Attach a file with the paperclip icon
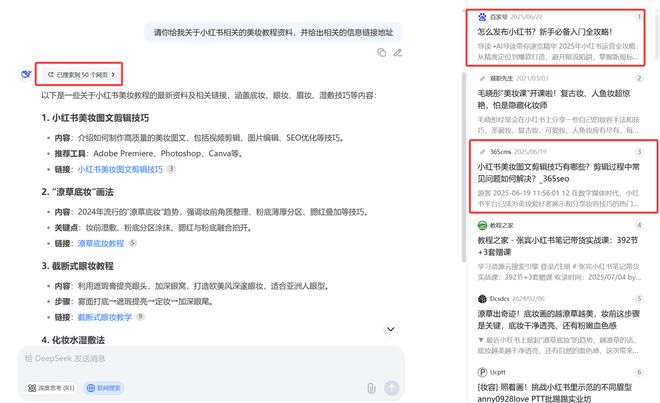The height and width of the screenshot is (403, 660). point(371,388)
